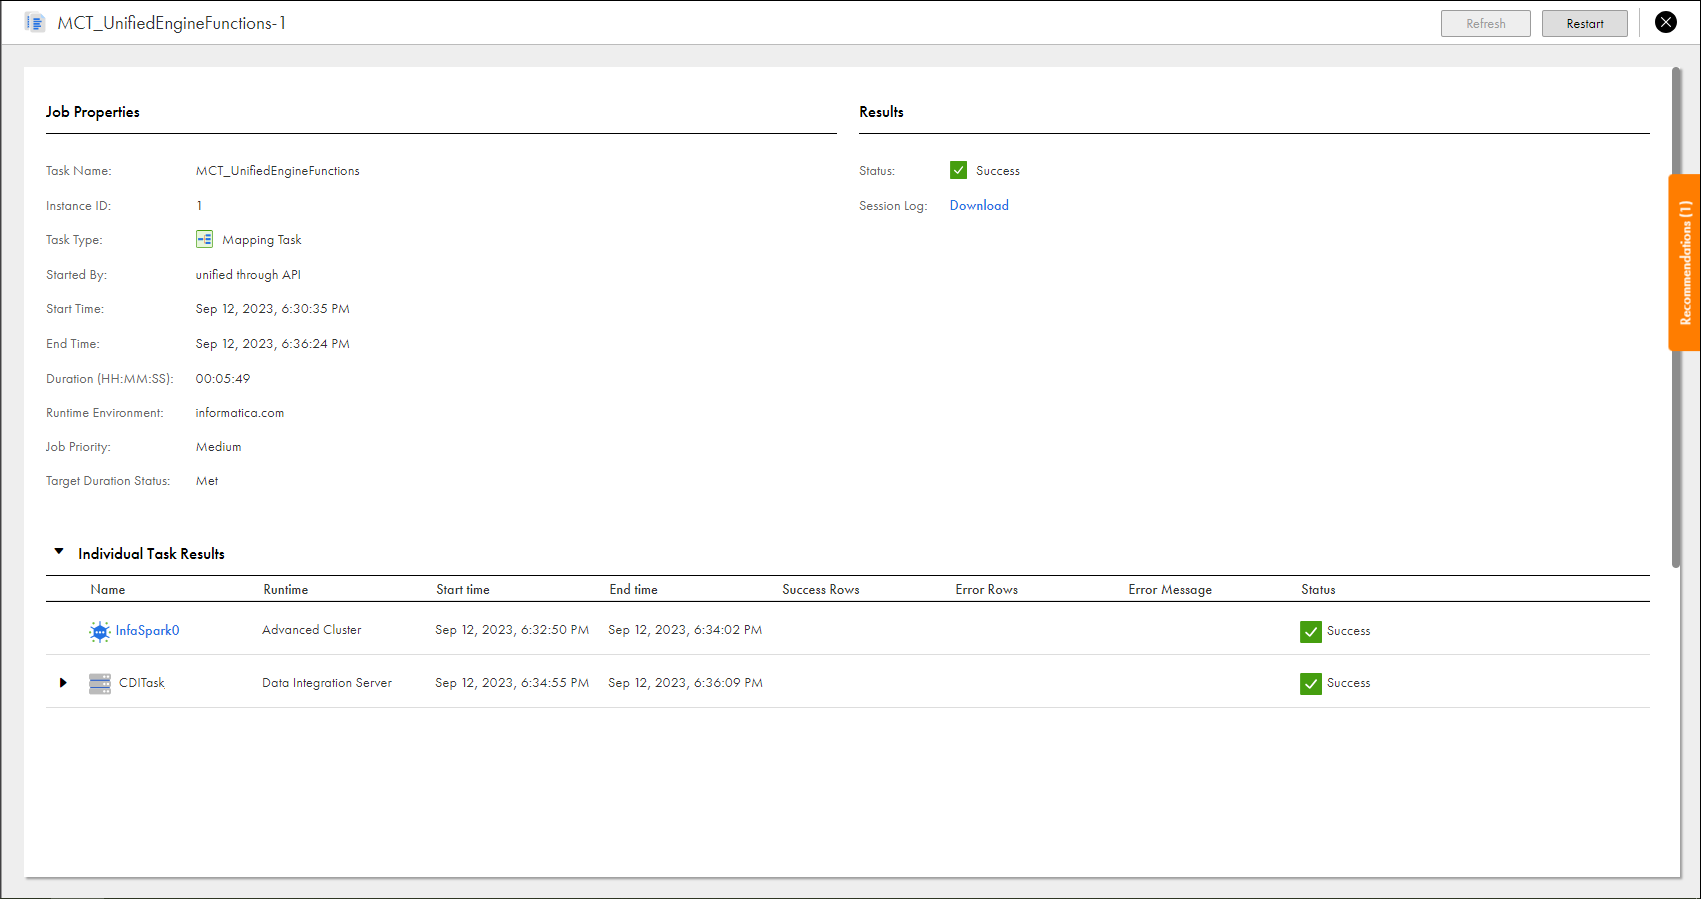Click the InfaSpark0 start time 6:32:50 PM
Screen dimensions: 1701x899
pos(512,630)
